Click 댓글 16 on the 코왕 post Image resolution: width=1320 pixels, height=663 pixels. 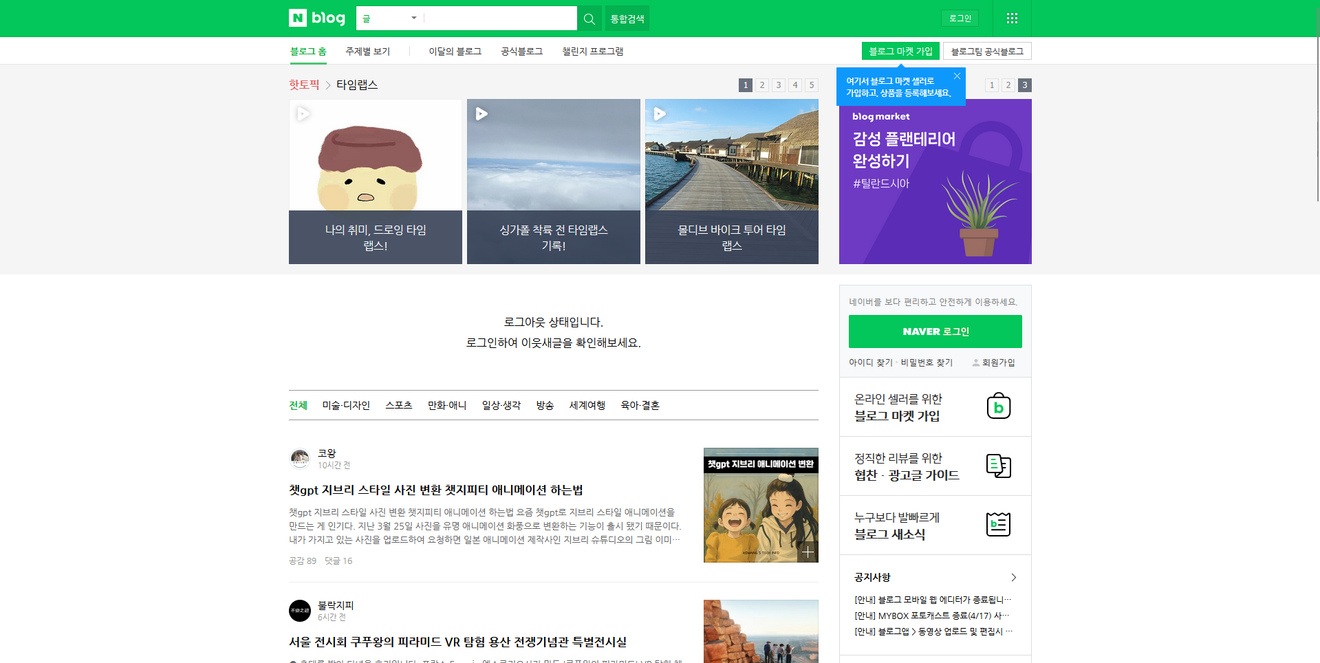(338, 561)
